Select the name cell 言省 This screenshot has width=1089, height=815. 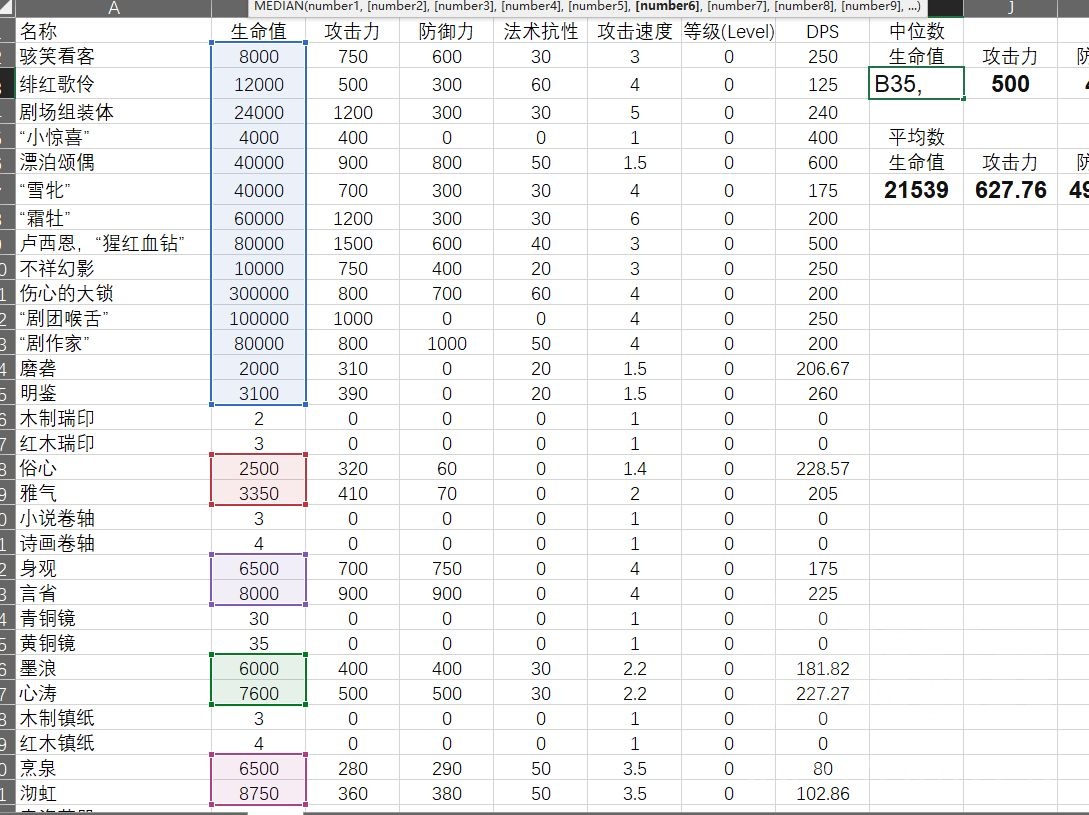[x=114, y=593]
